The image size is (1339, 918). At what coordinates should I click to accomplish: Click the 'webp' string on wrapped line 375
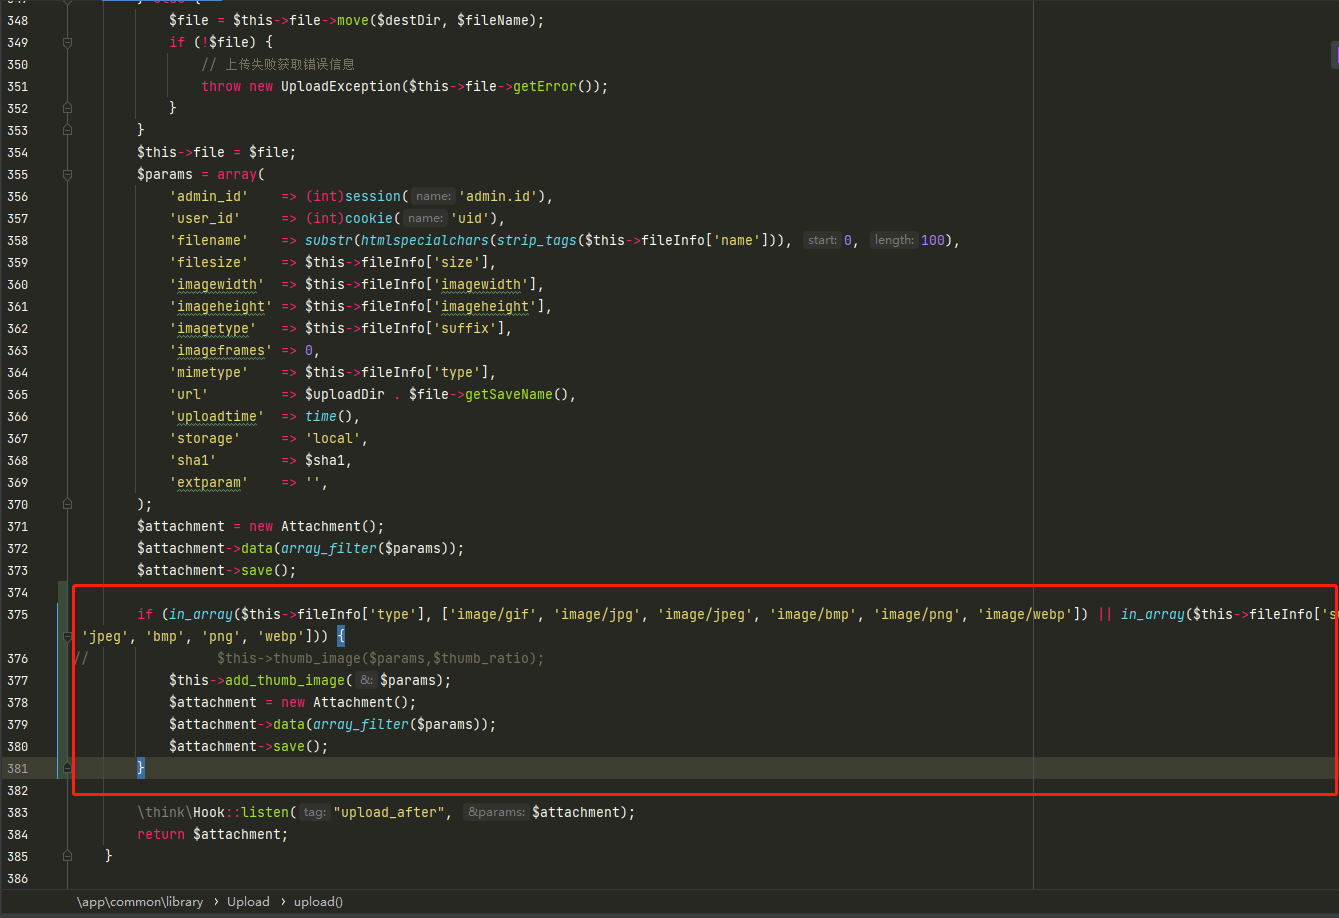click(281, 636)
